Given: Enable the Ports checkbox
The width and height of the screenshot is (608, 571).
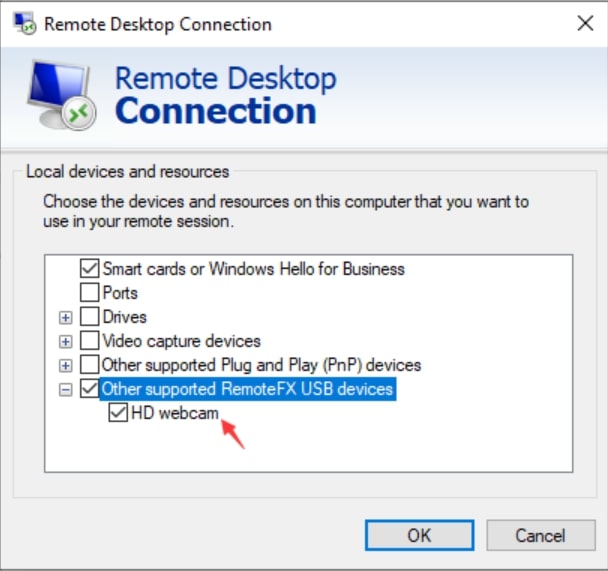Looking at the screenshot, I should [90, 293].
